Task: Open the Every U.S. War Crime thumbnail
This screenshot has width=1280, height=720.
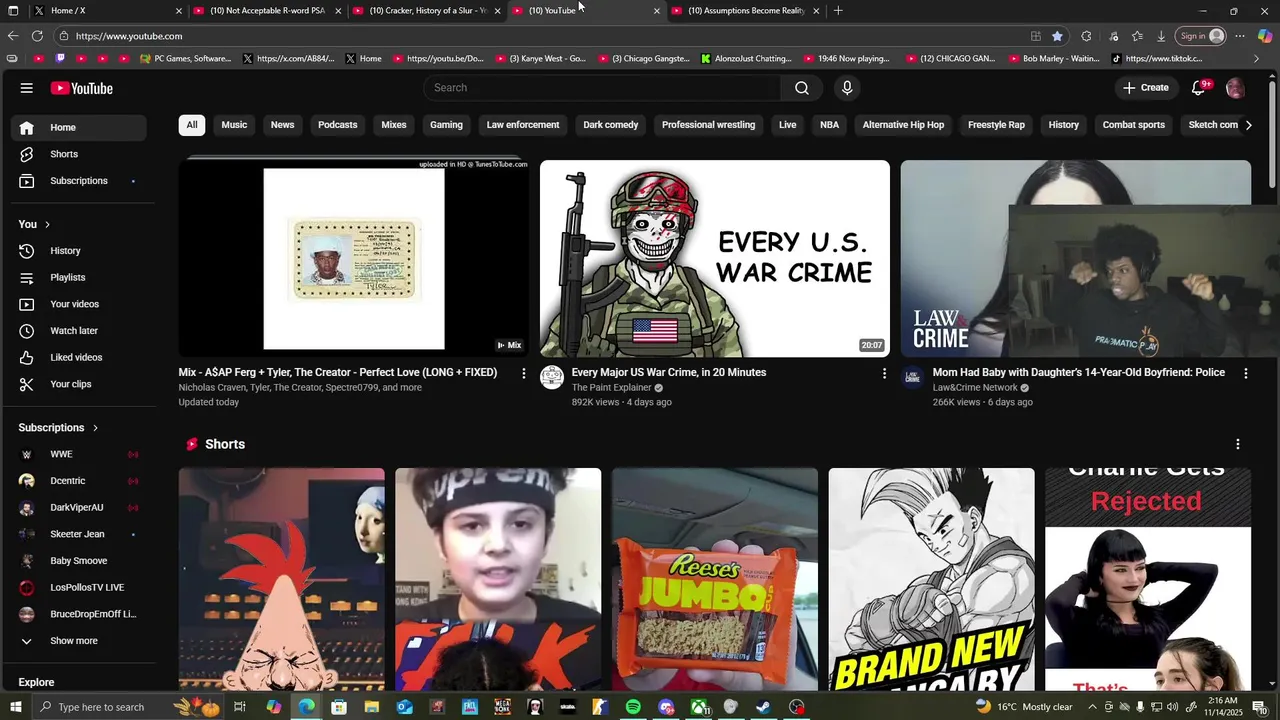Action: [714, 258]
